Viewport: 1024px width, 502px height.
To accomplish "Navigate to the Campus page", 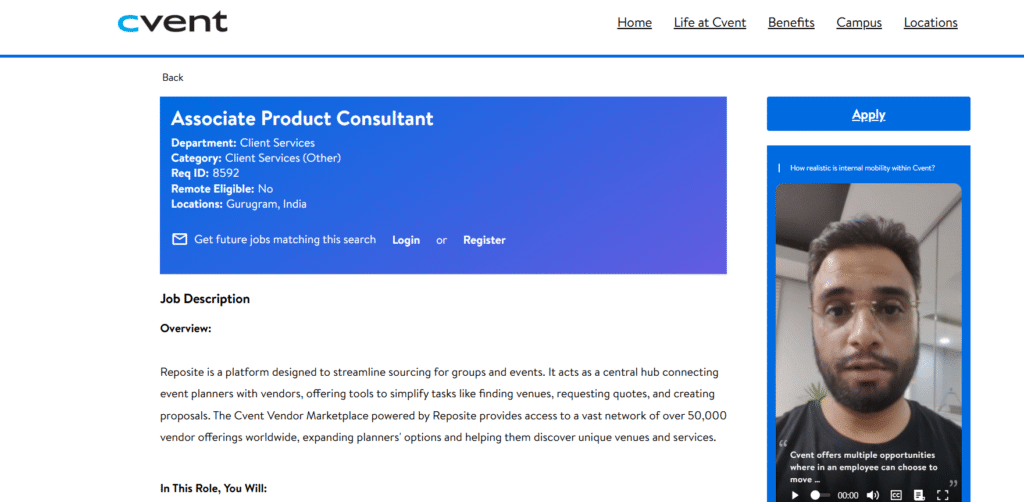I will pyautogui.click(x=859, y=23).
